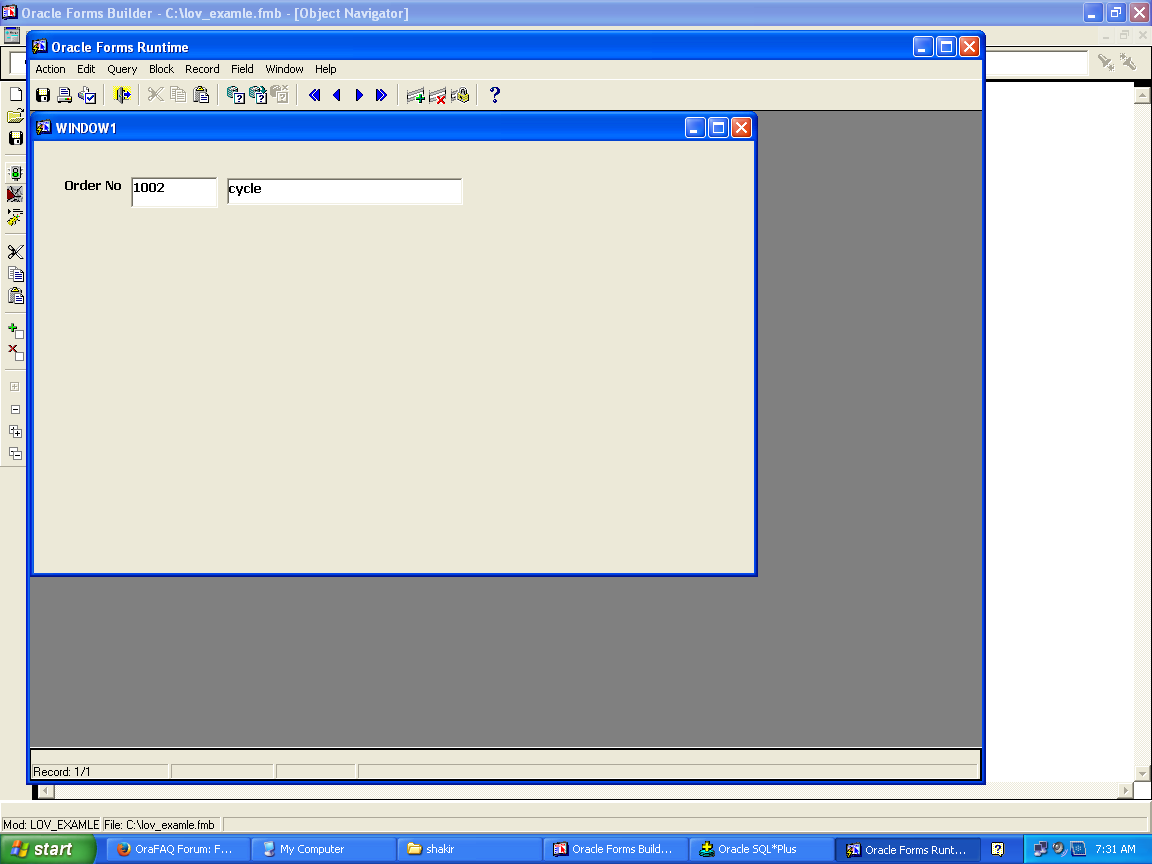Click the text field containing cycle
This screenshot has height=864, width=1152.
click(344, 191)
